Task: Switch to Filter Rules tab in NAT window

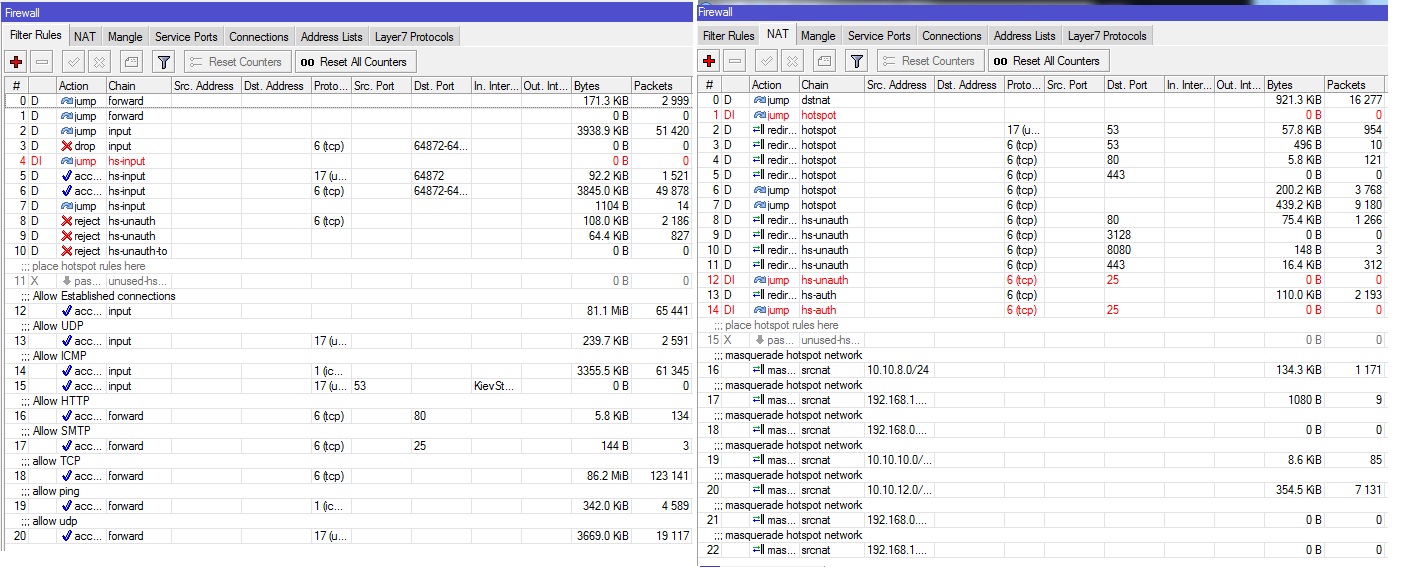Action: (x=729, y=36)
